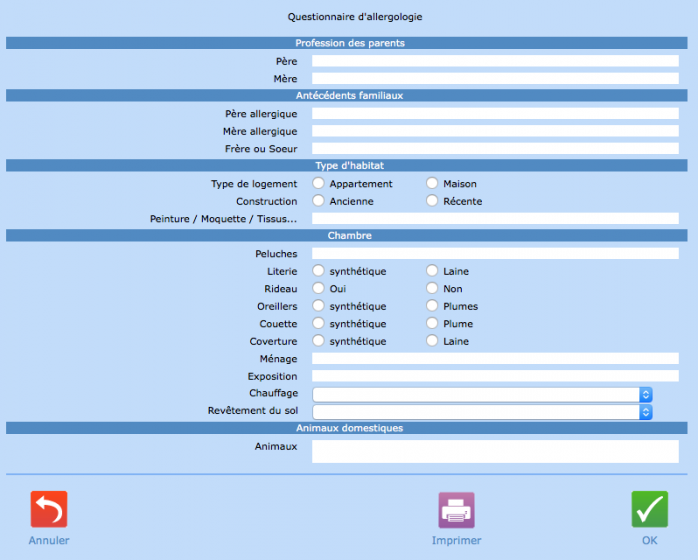The image size is (698, 560).
Task: Choose Ancienne for Construction
Action: (318, 201)
